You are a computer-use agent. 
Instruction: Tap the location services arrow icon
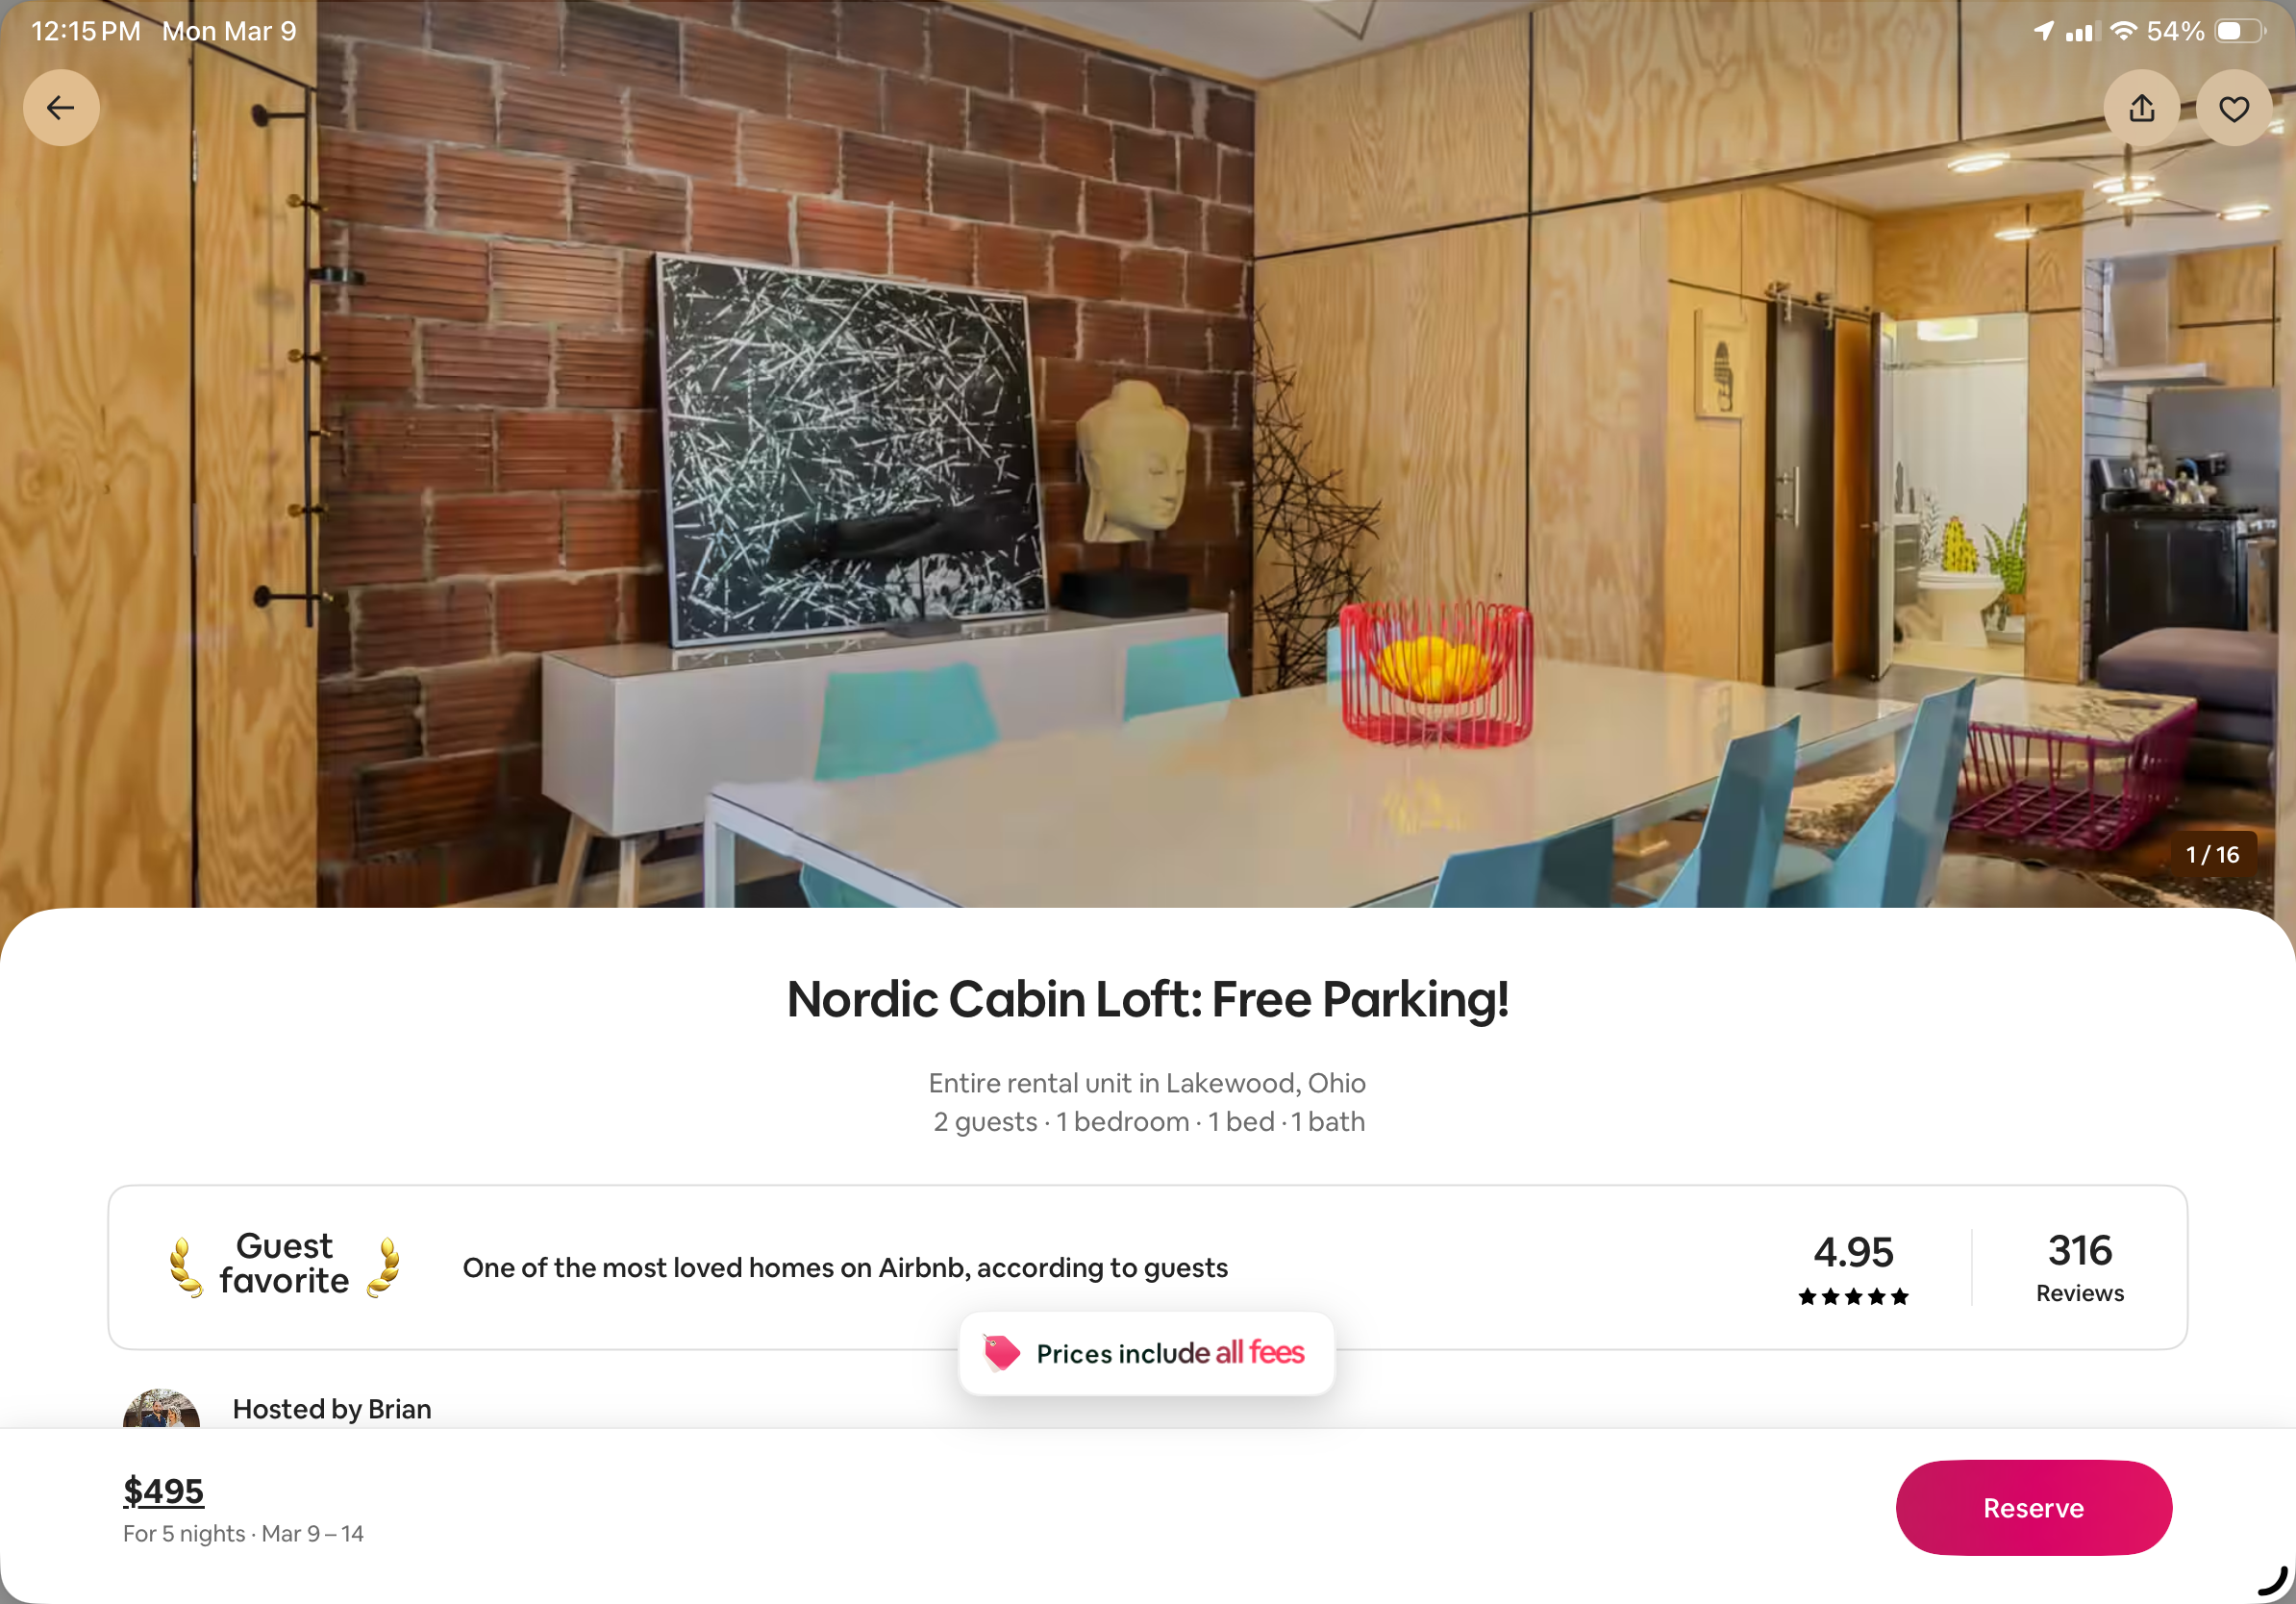[x=2044, y=31]
